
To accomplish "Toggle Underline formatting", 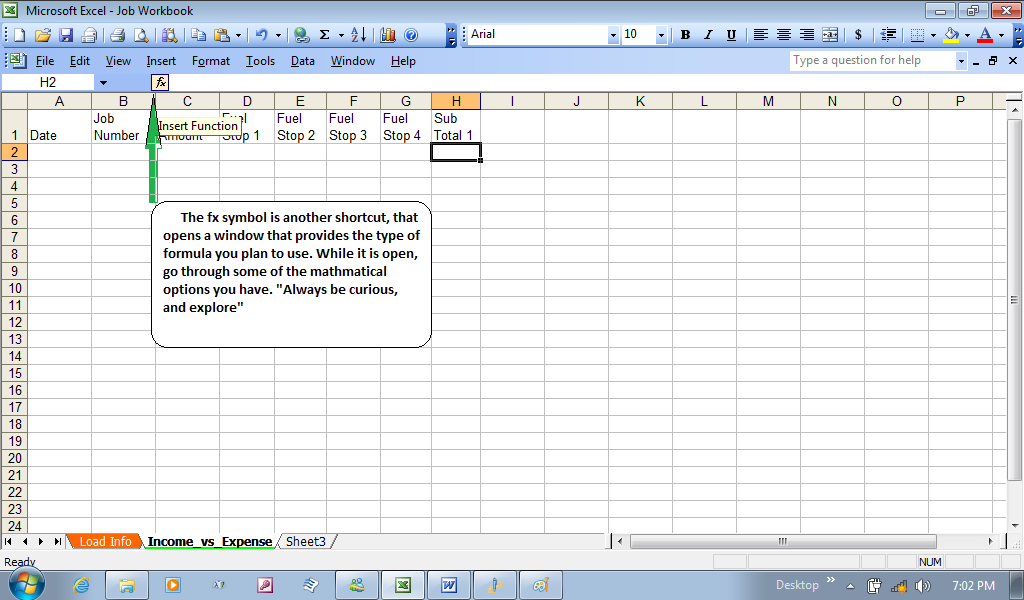I will click(x=731, y=35).
